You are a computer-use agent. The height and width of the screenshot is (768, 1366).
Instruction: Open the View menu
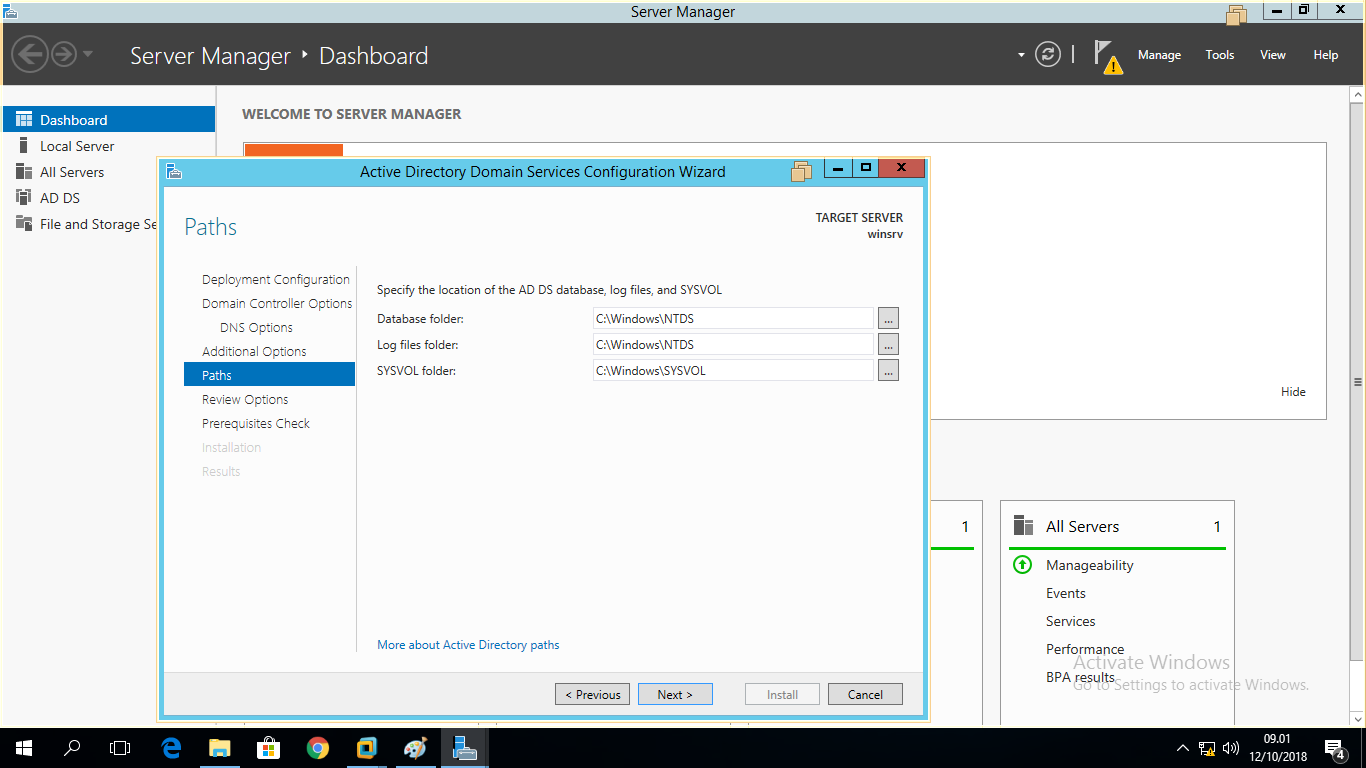click(x=1272, y=55)
